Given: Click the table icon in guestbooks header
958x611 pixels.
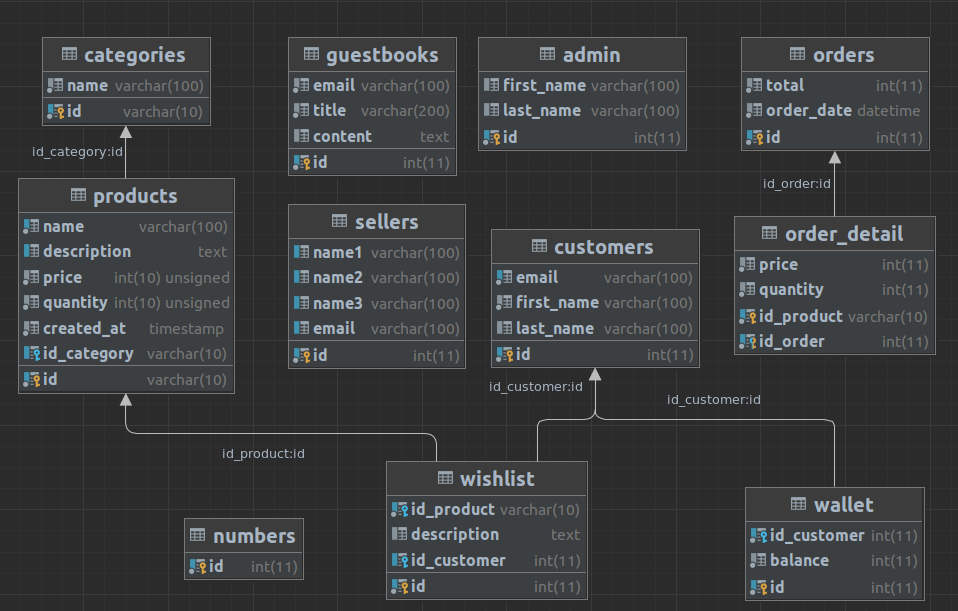Looking at the screenshot, I should click(311, 54).
